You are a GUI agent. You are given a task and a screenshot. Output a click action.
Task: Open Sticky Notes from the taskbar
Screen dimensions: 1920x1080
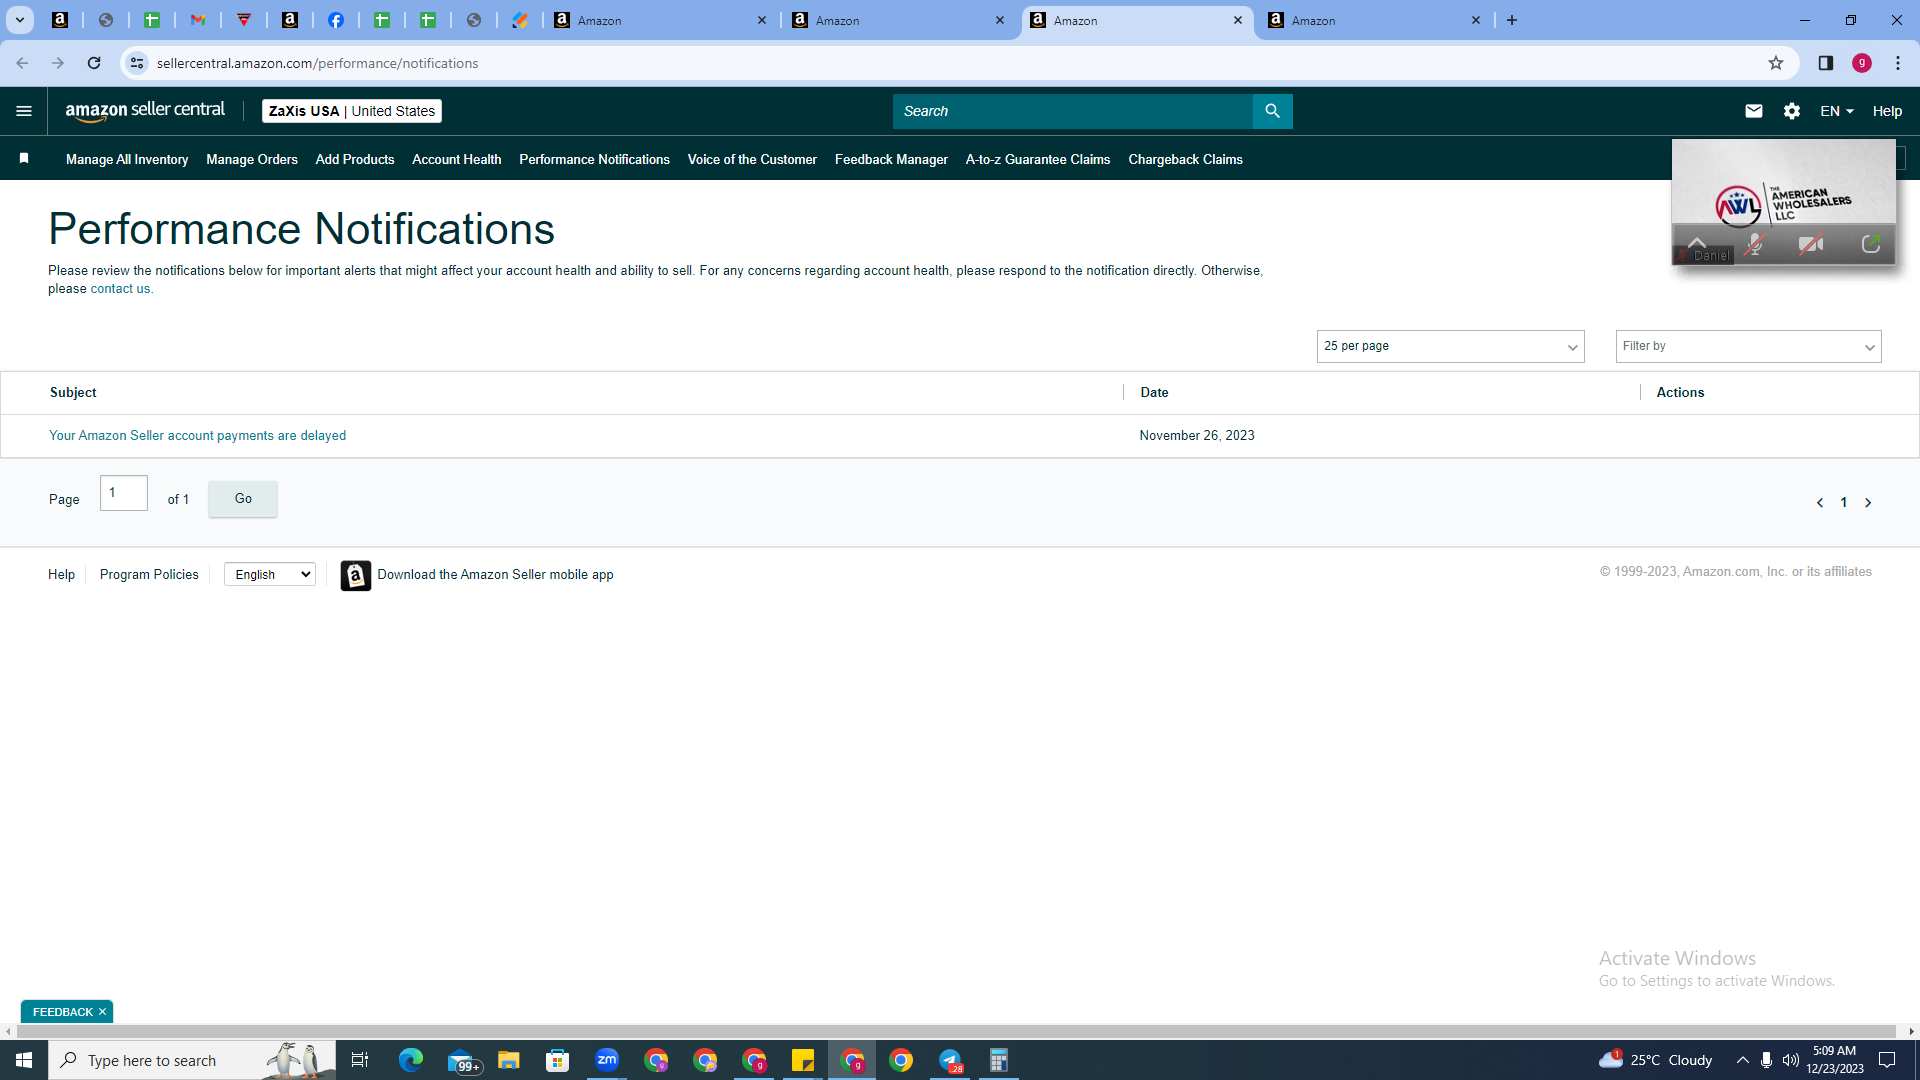click(x=803, y=1060)
